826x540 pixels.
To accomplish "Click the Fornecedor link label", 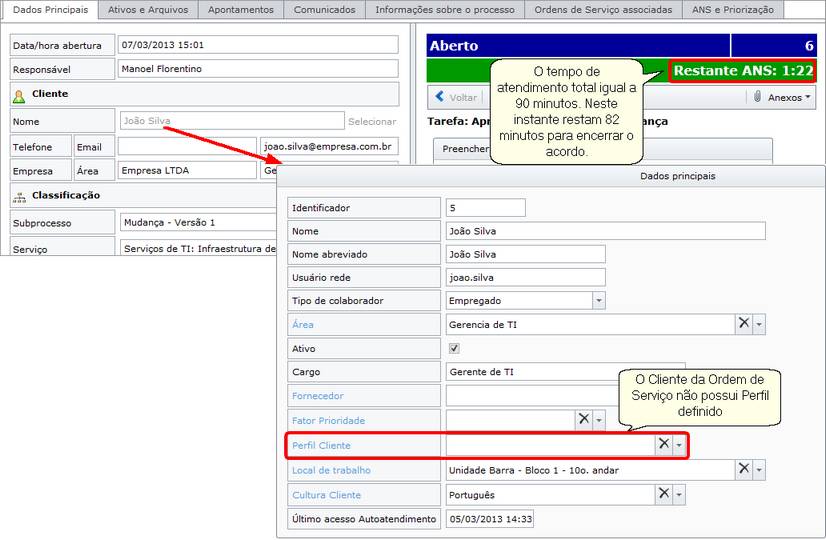I will (x=318, y=396).
